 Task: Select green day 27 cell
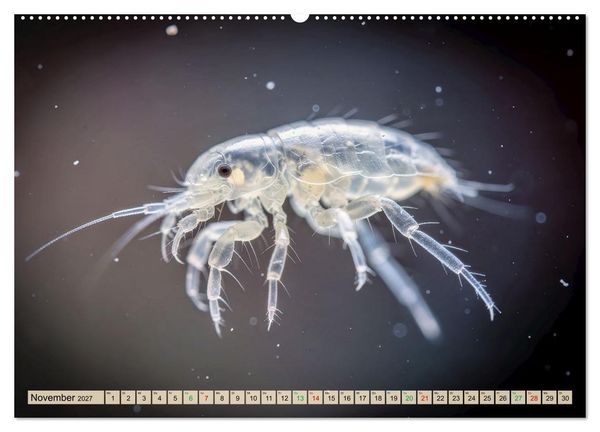(518, 398)
